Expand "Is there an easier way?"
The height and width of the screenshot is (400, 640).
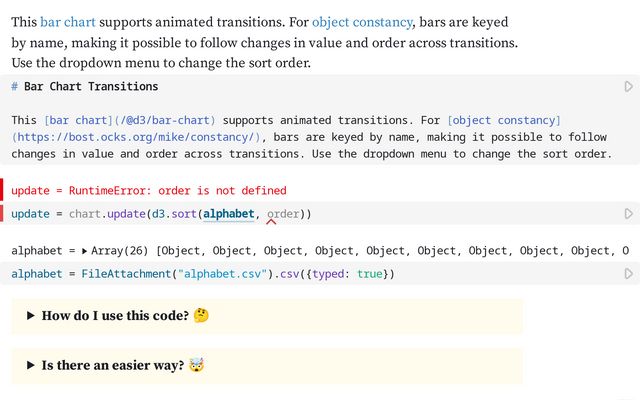coord(32,366)
